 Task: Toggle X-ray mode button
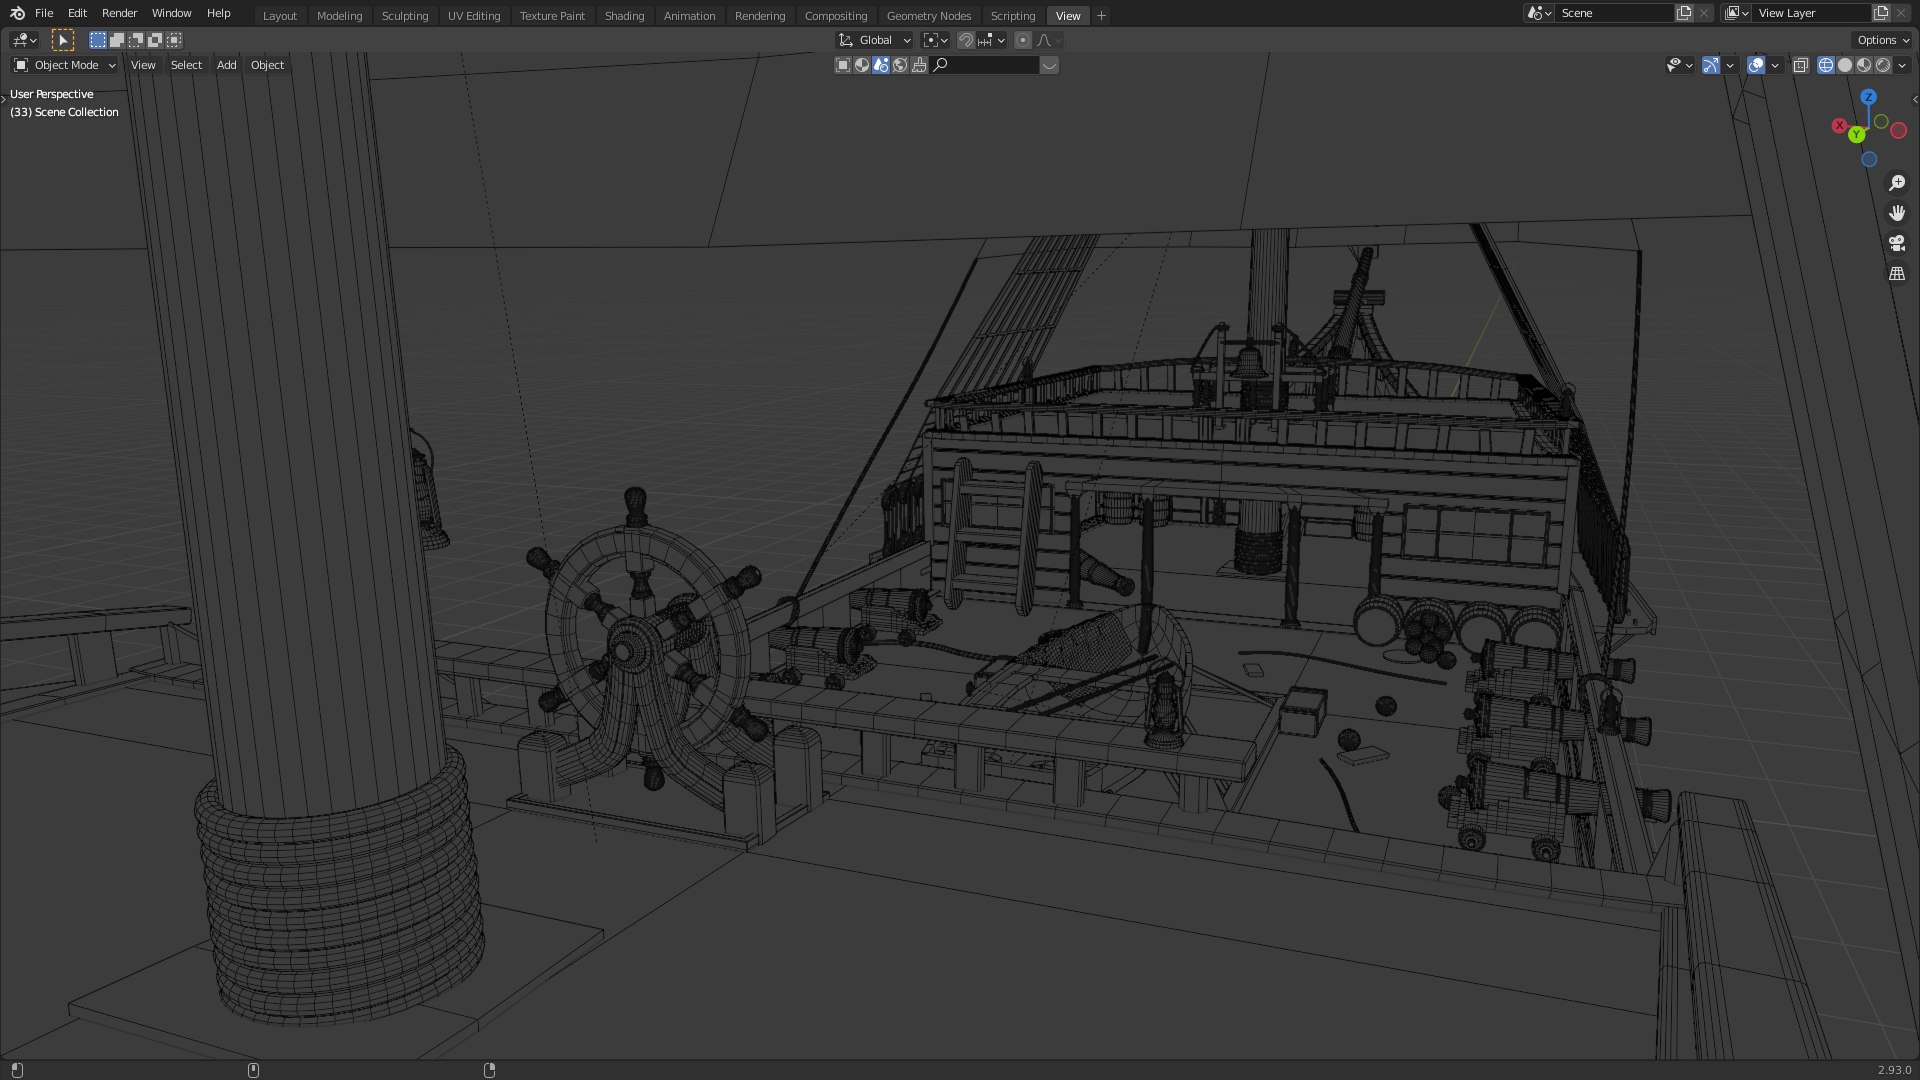1800,65
